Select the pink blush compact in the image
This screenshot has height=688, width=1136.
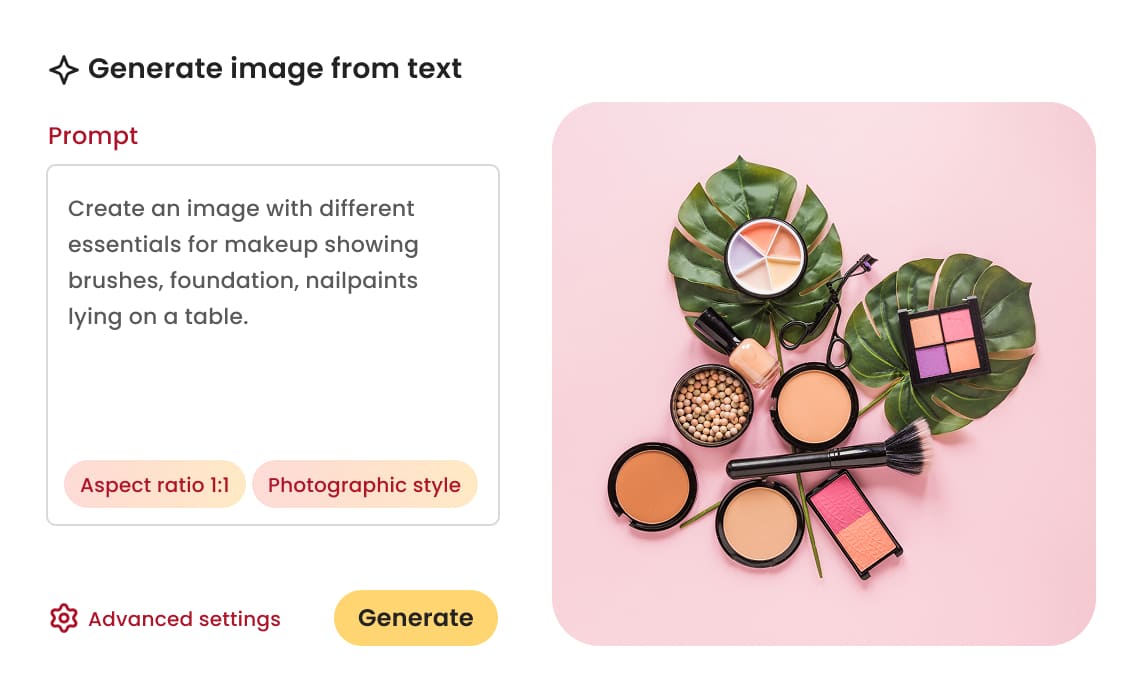point(853,522)
